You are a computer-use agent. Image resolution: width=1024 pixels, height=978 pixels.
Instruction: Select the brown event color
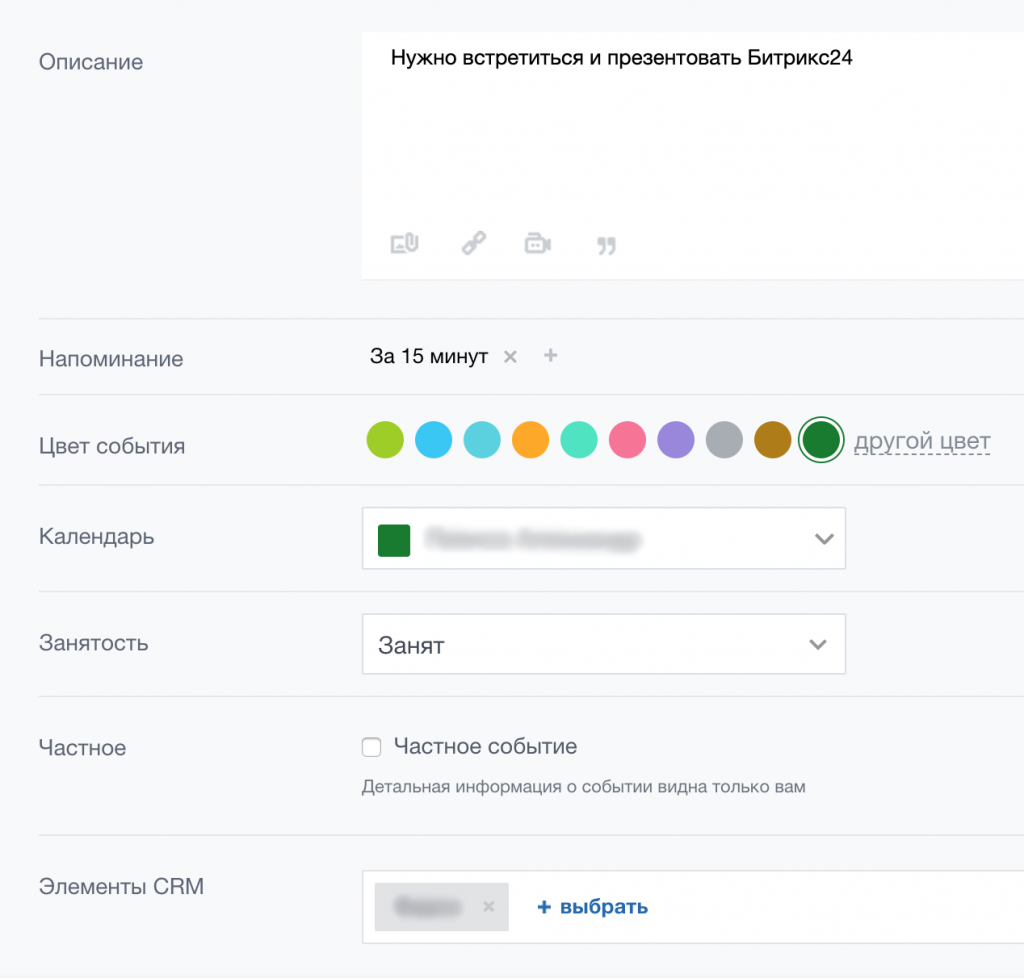pyautogui.click(x=772, y=440)
